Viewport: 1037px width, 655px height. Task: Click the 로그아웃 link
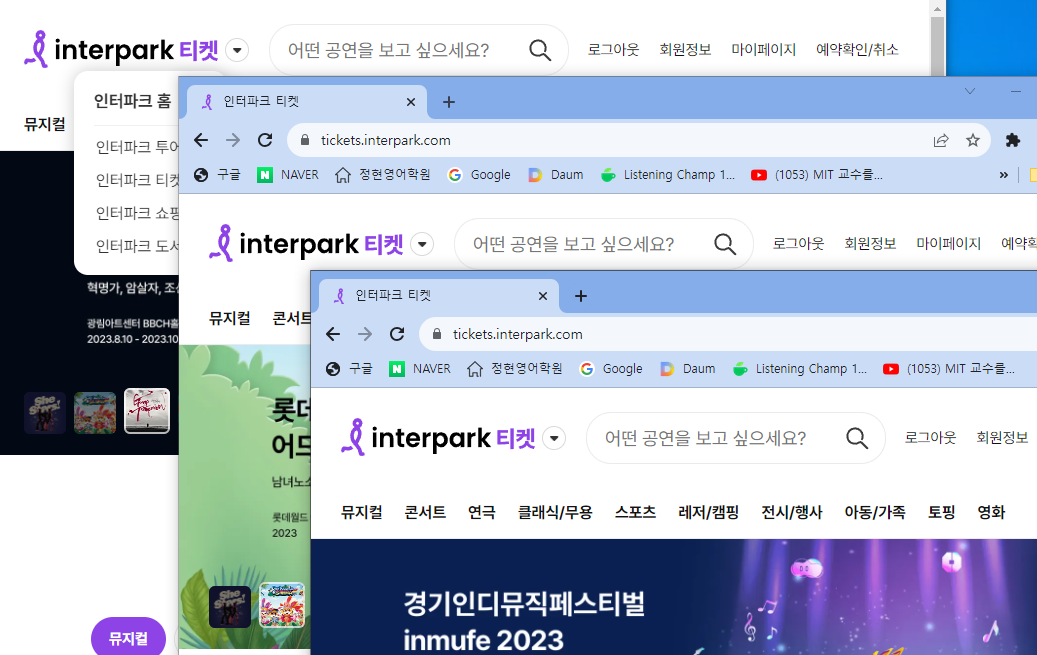(x=929, y=438)
